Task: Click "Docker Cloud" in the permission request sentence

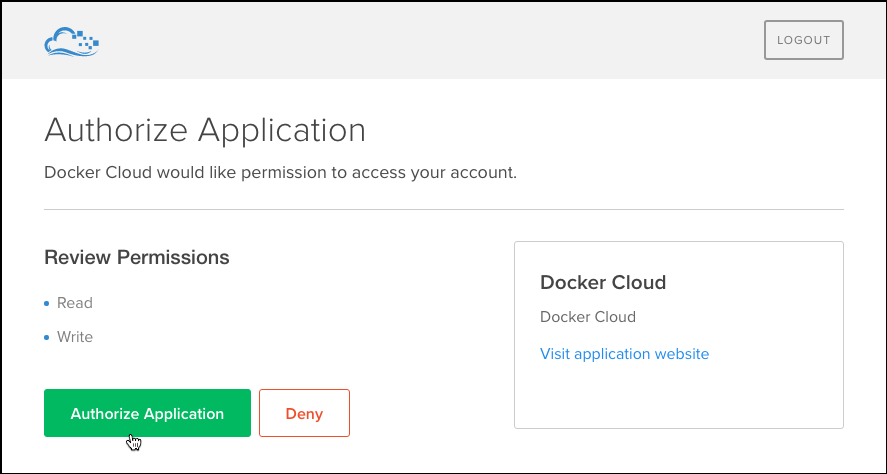Action: [x=98, y=172]
